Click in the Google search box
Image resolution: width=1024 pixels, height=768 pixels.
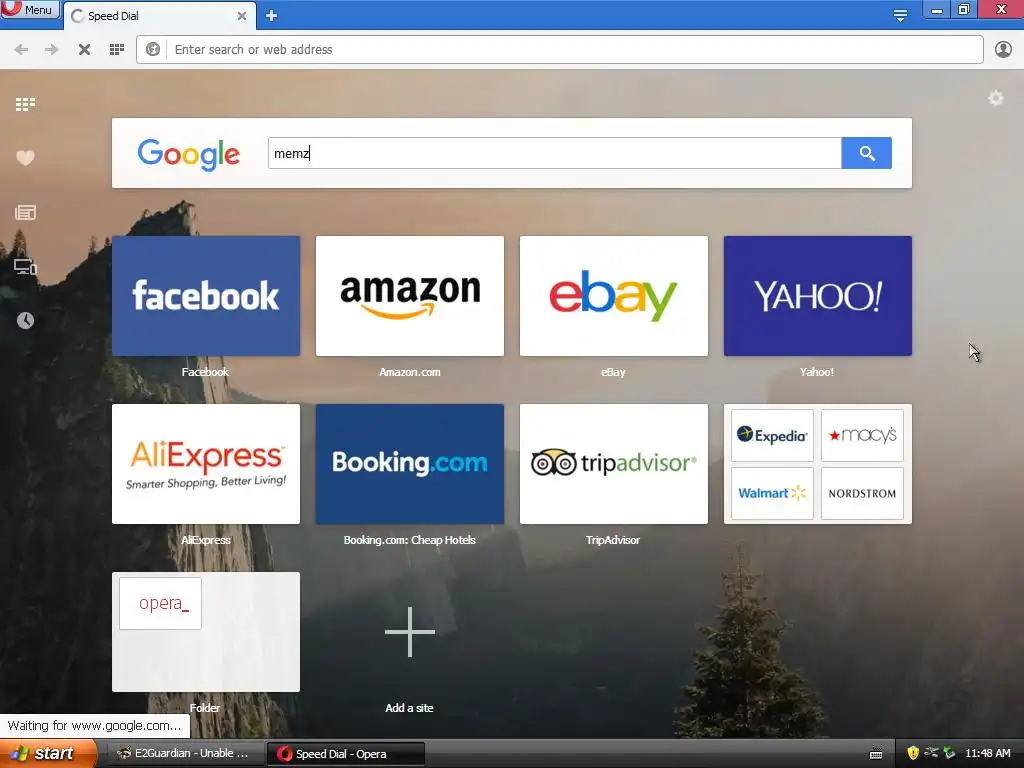(554, 153)
